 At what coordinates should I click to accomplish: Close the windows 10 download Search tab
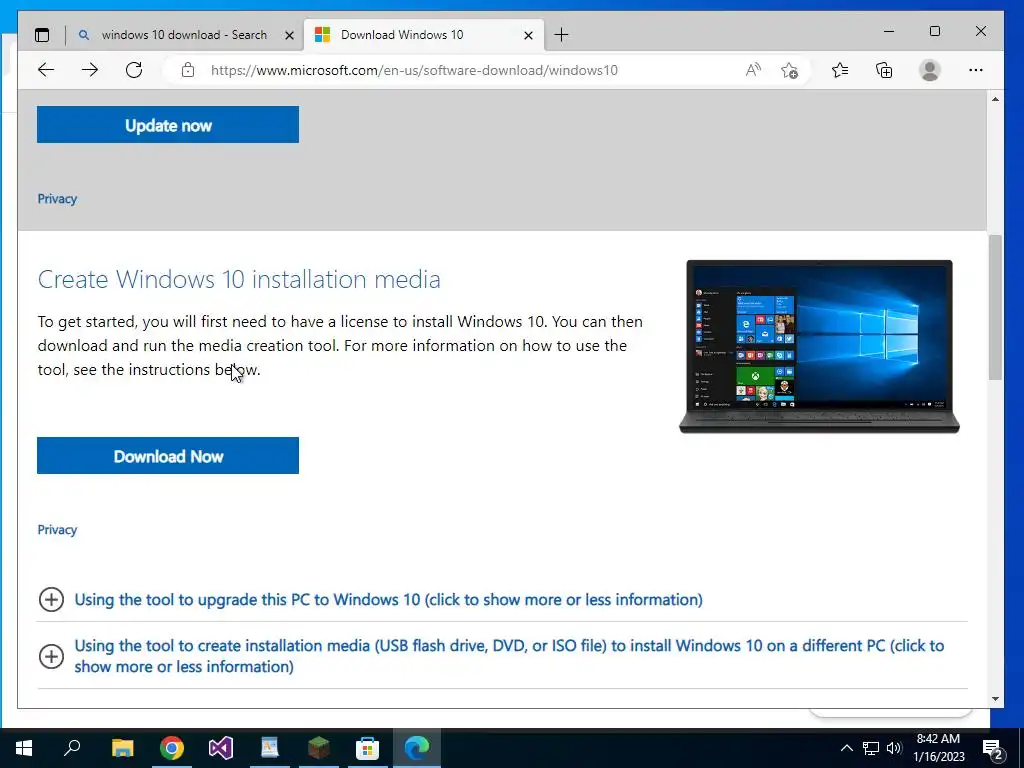point(289,35)
